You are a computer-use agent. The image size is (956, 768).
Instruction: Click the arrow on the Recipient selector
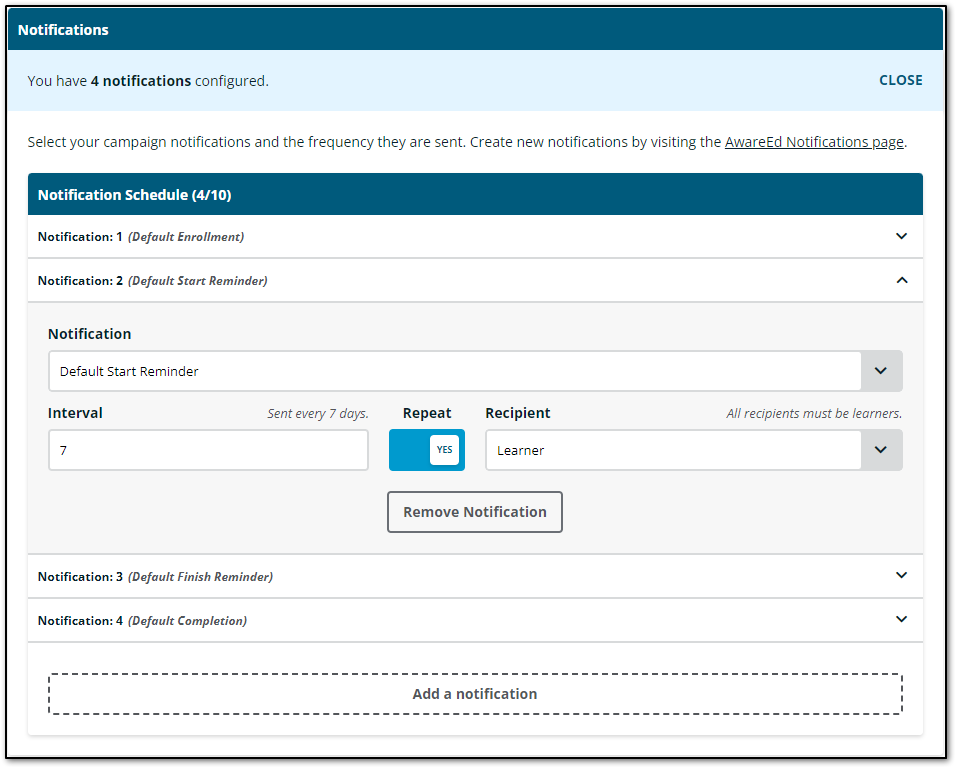click(881, 450)
